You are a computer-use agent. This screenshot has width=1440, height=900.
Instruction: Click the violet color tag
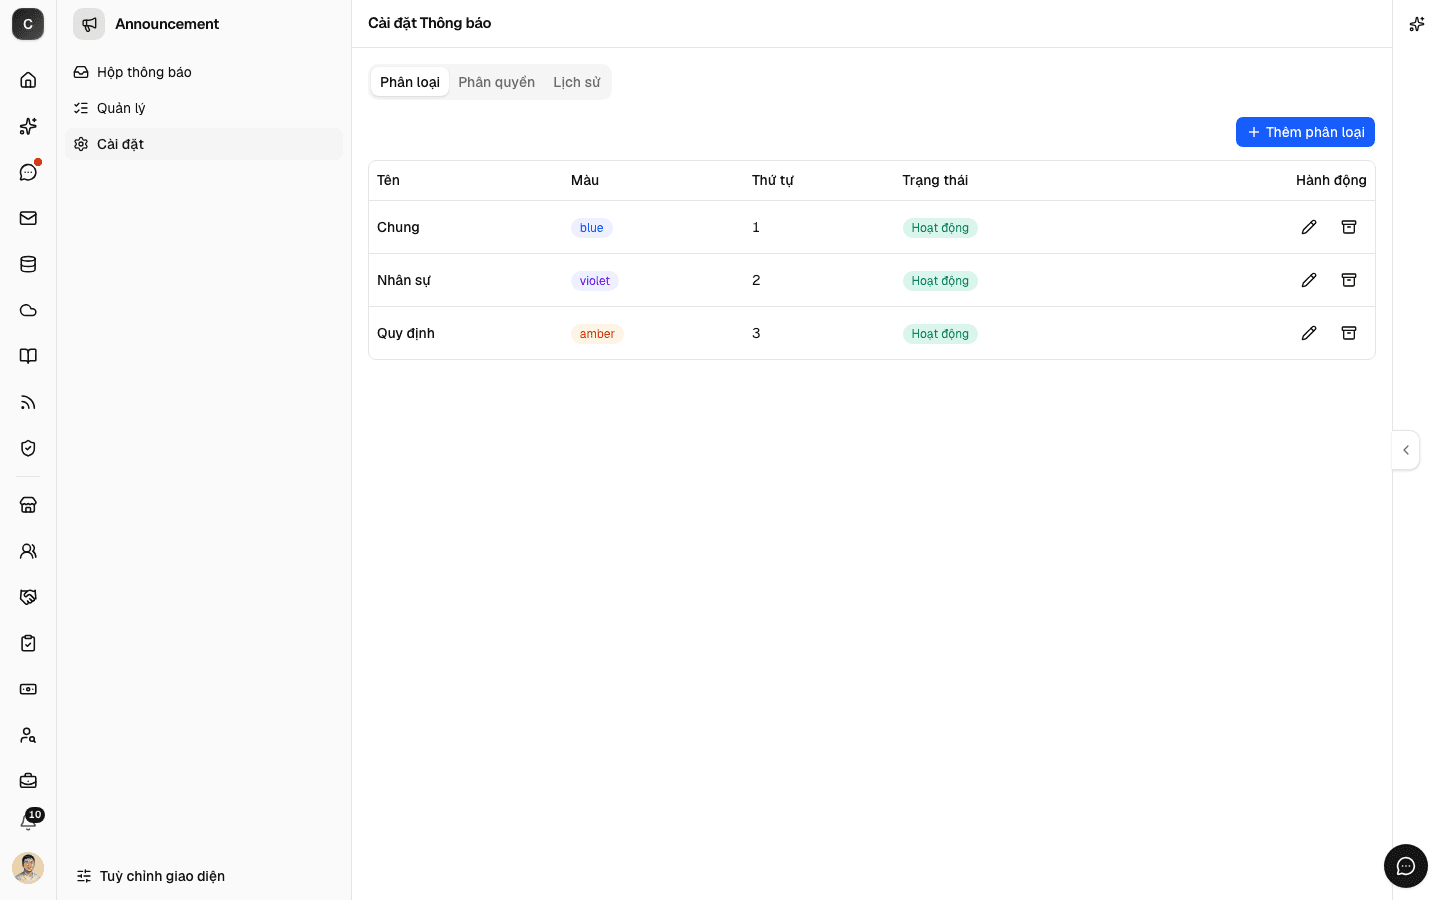[595, 281]
